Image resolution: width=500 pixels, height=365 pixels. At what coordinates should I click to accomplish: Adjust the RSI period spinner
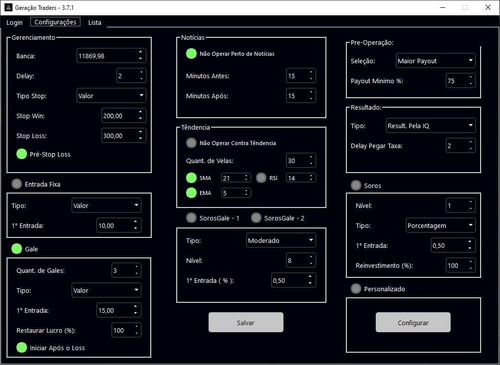(311, 178)
